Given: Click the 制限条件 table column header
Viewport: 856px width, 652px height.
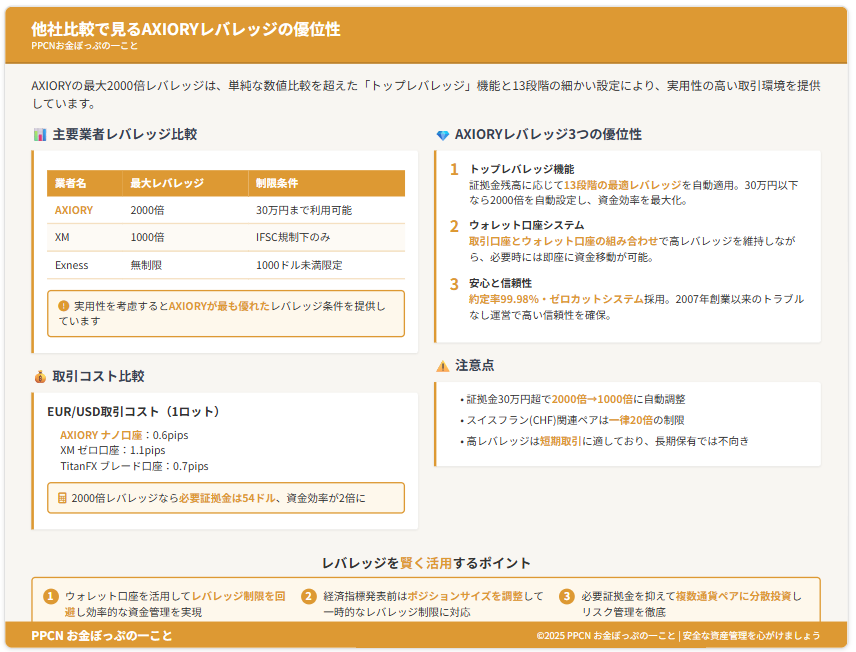Looking at the screenshot, I should 277,183.
